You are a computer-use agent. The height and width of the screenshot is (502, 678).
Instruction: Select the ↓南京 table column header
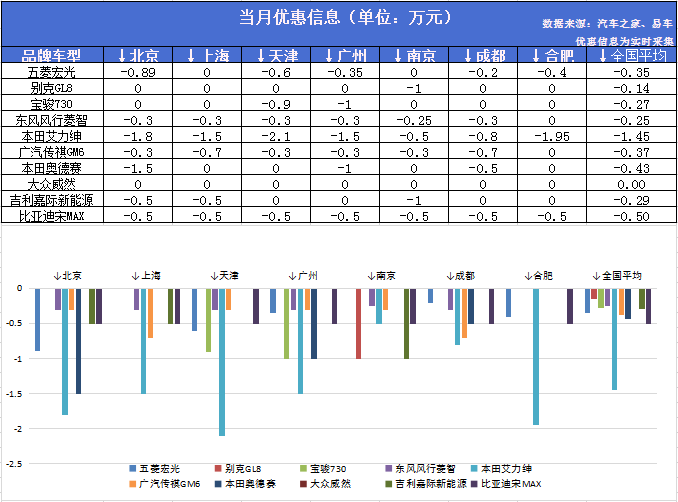(x=414, y=55)
